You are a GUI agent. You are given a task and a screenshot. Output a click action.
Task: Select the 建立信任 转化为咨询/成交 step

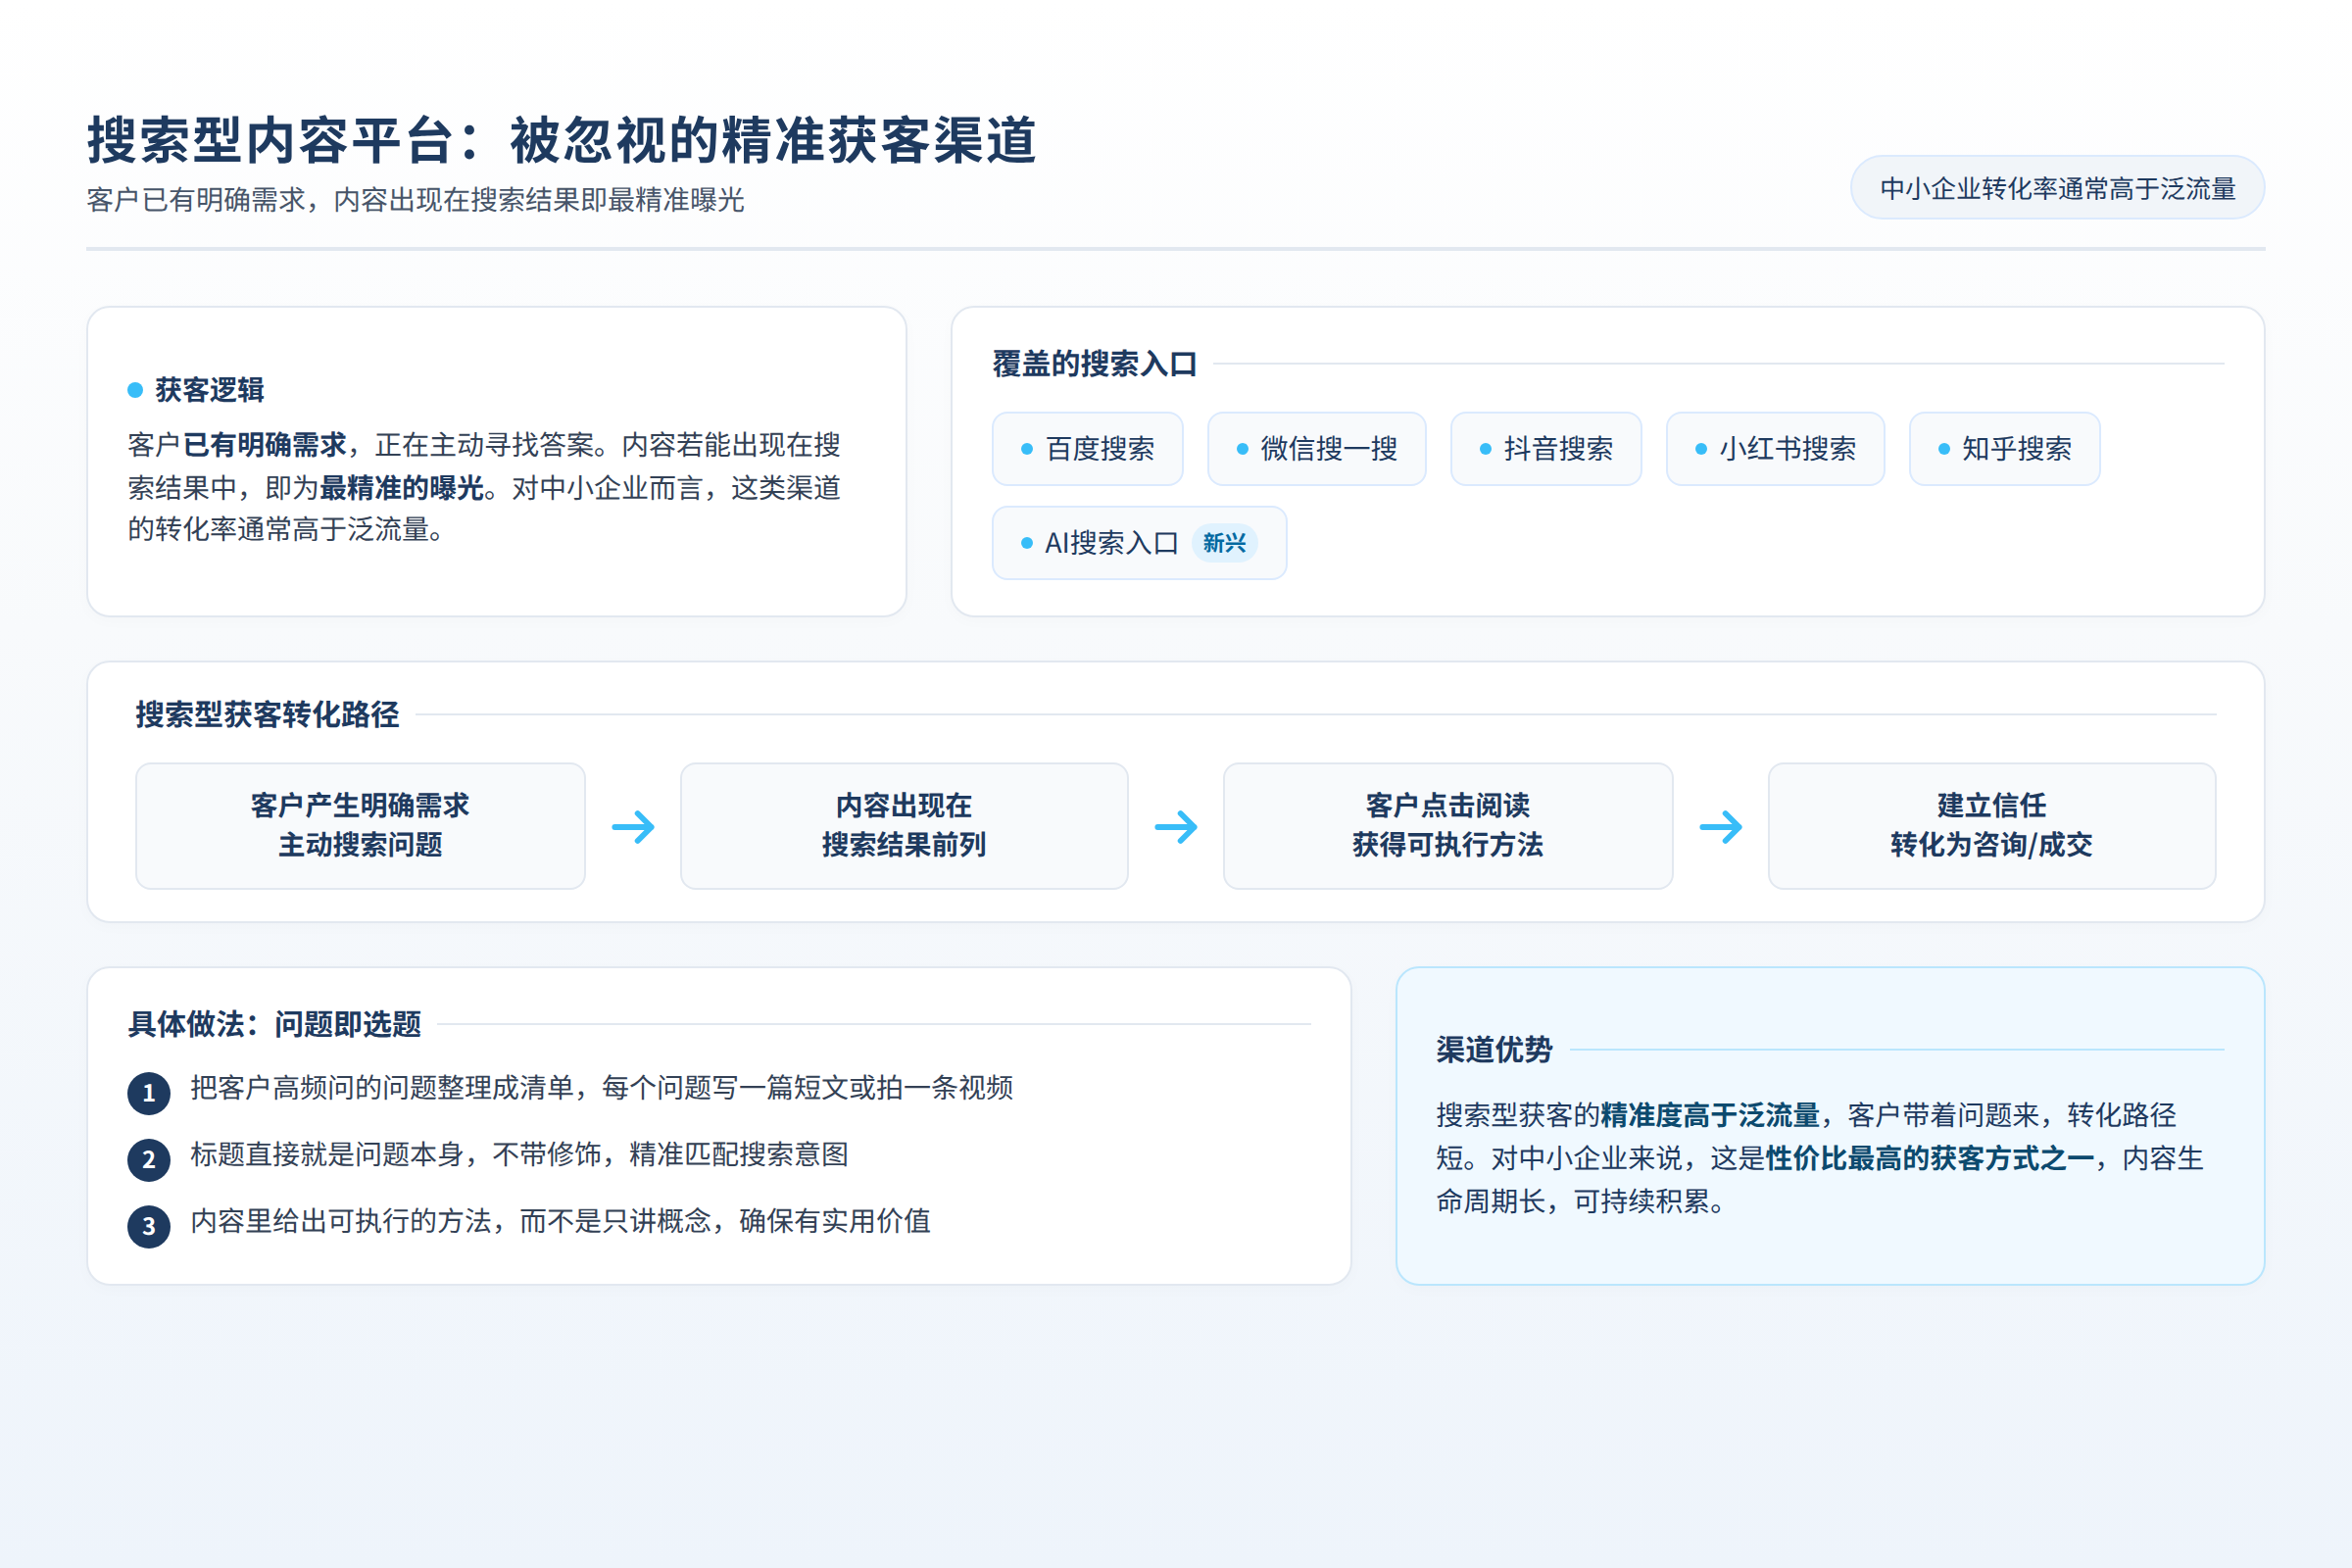tap(1992, 826)
